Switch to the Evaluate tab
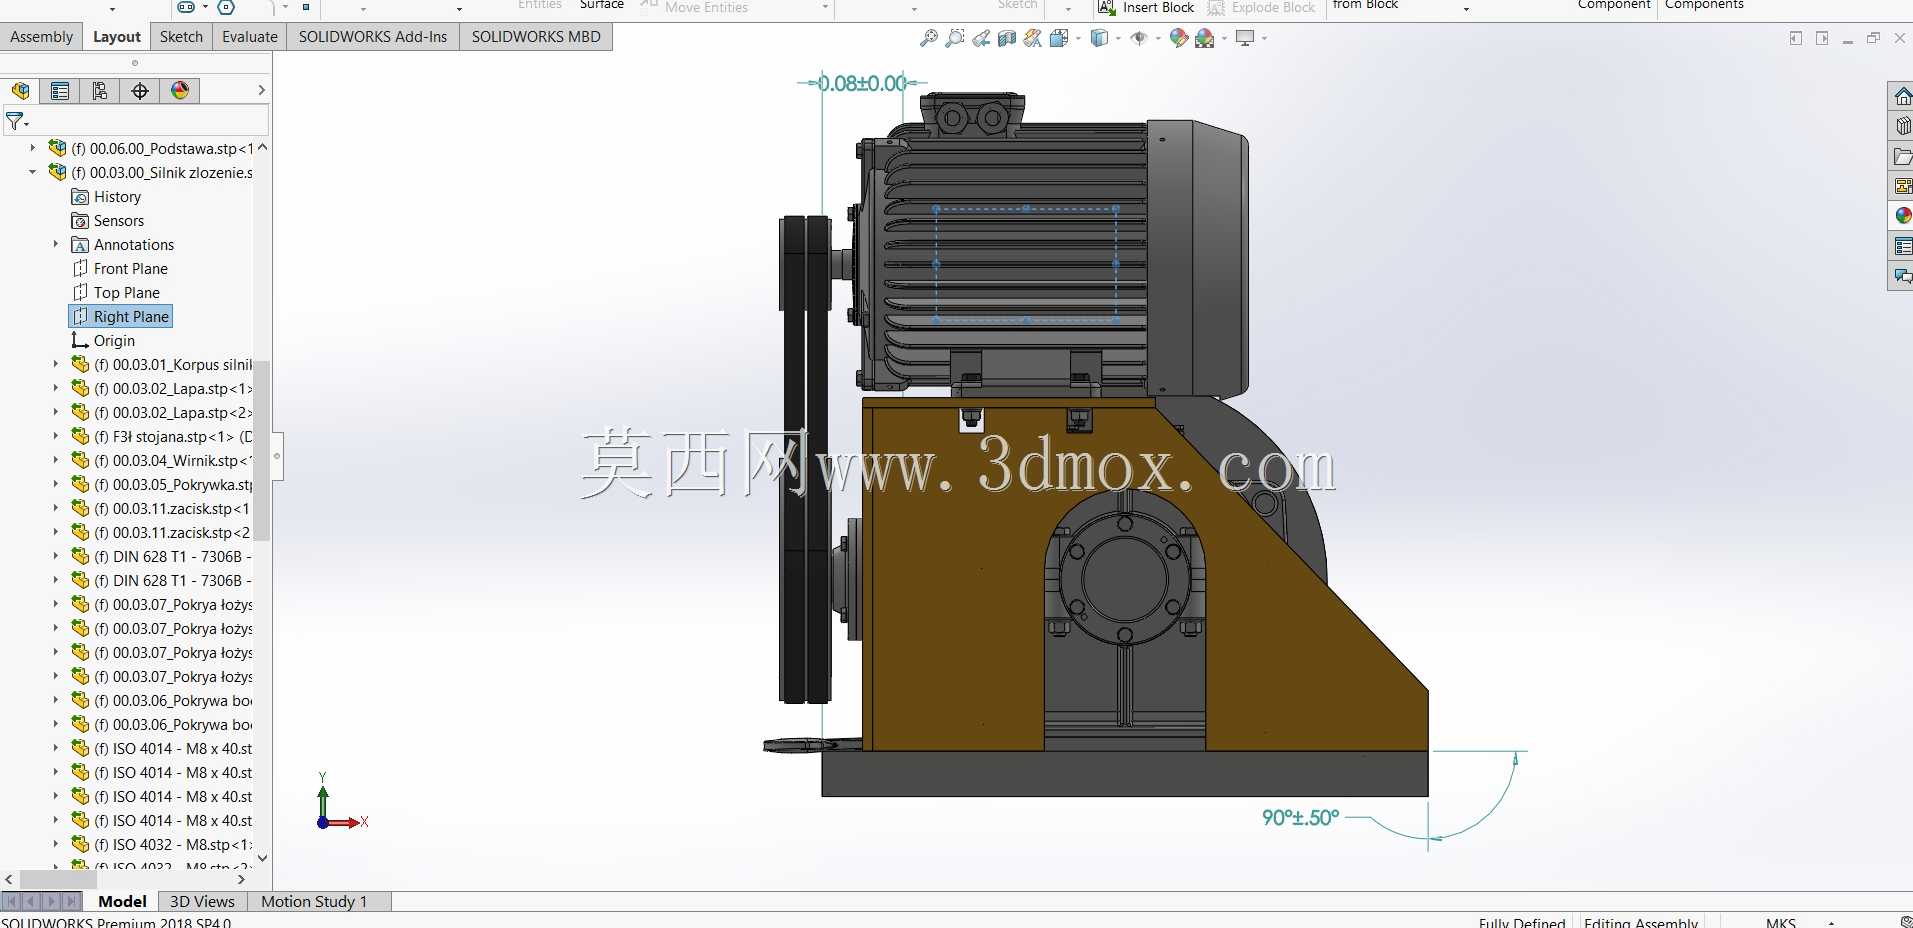The height and width of the screenshot is (928, 1913). tap(250, 37)
